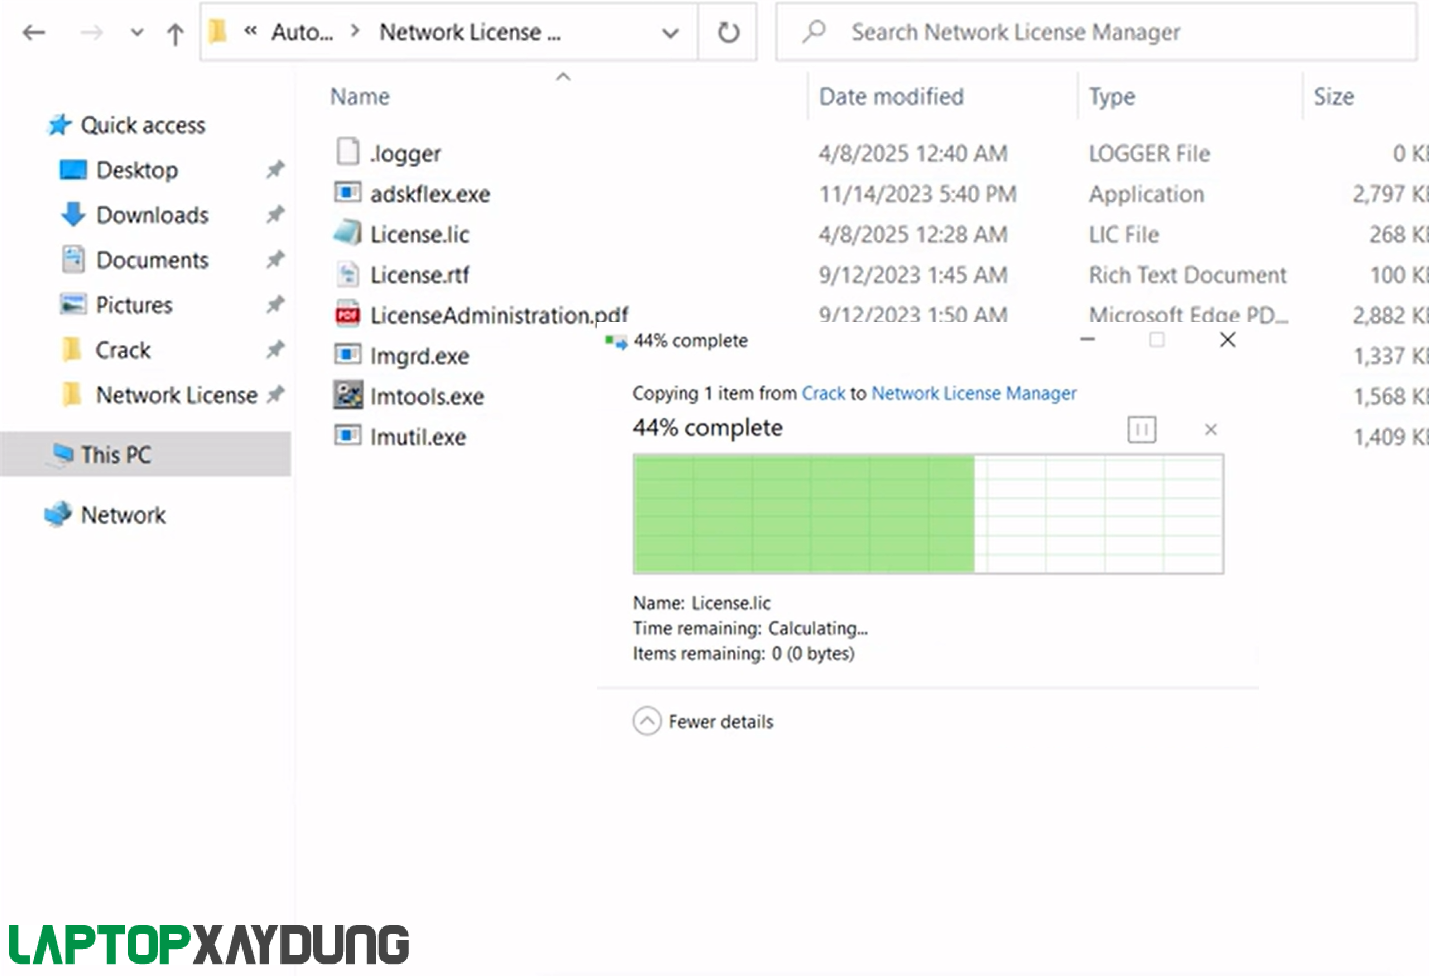Click the refresh icon in the address bar
Image resolution: width=1429 pixels, height=976 pixels.
[x=727, y=31]
